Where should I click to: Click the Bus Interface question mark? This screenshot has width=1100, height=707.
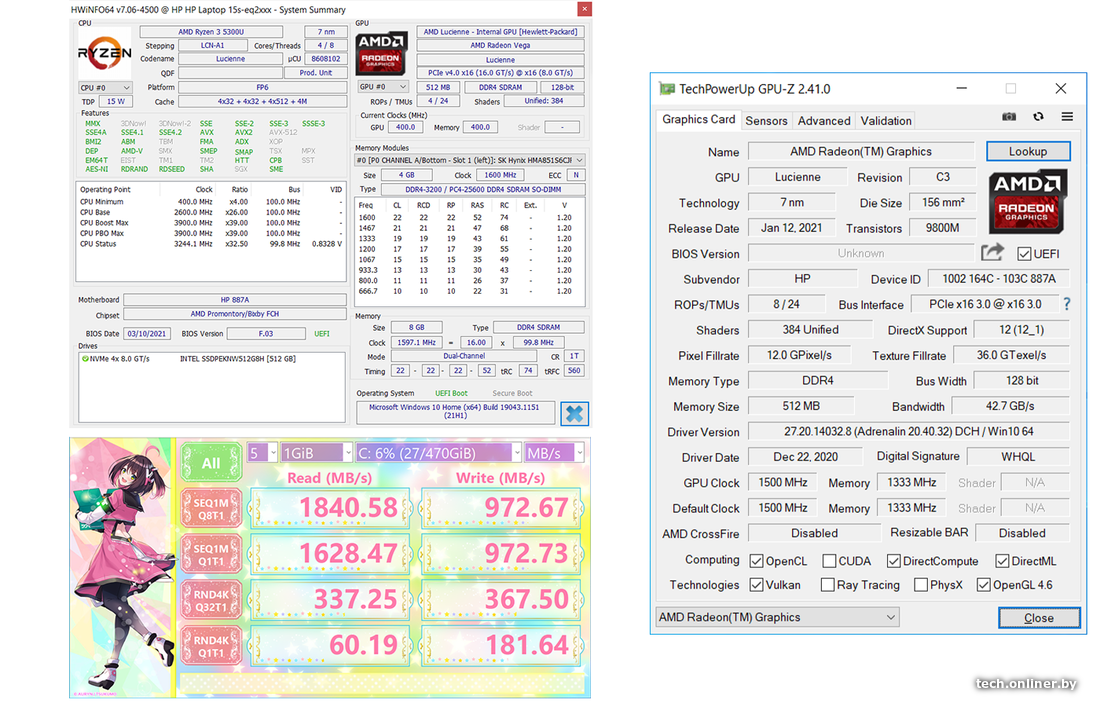tap(1067, 304)
